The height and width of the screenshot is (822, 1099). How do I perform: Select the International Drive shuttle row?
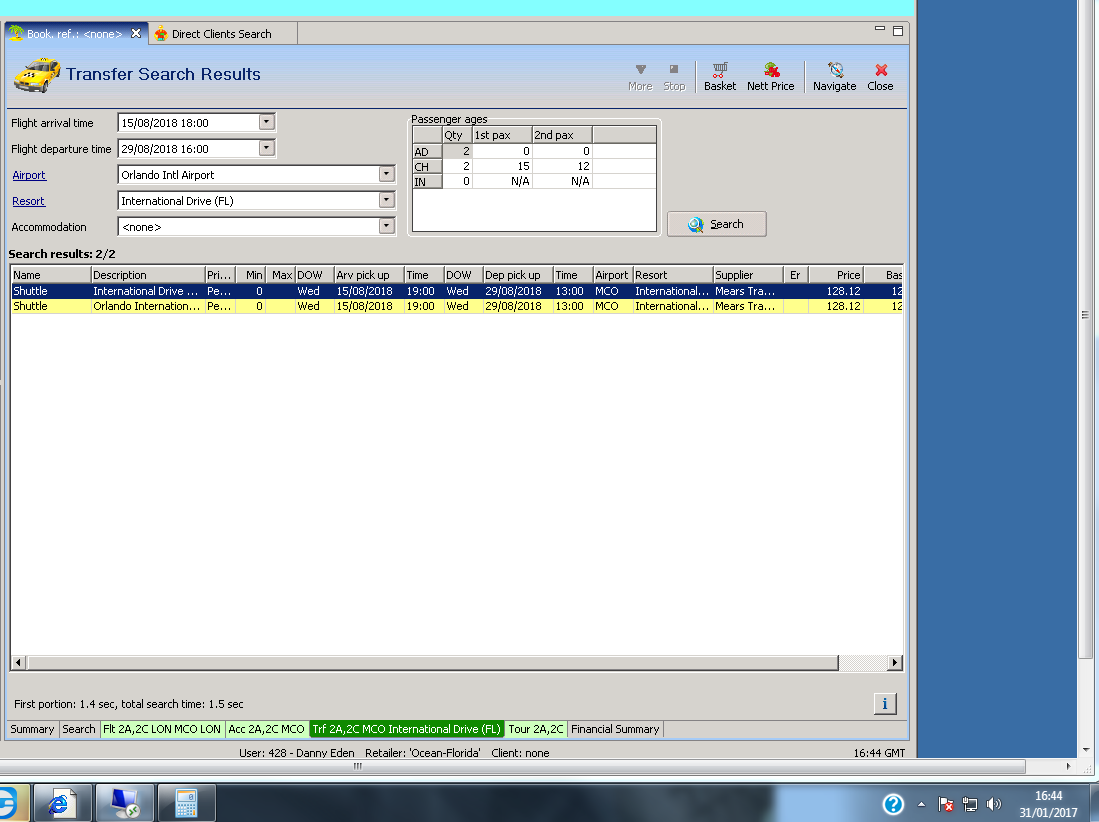[x=457, y=291]
